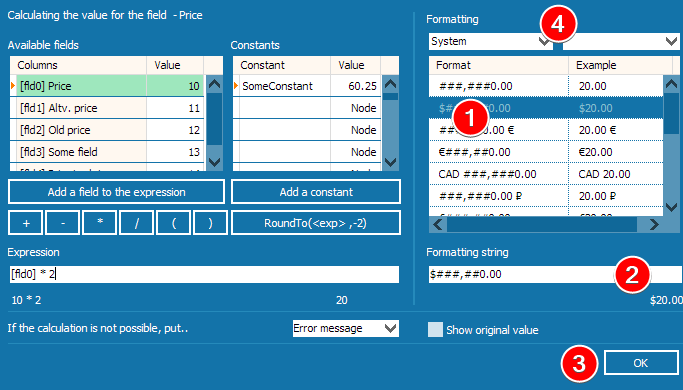Click the Example column header
This screenshot has height=390, width=683.
[621, 65]
